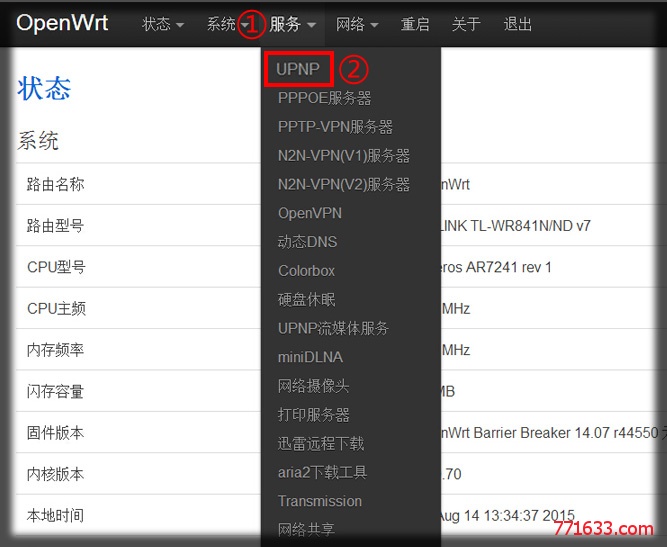667x547 pixels.
Task: Open the 网络 dropdown menu
Action: (x=356, y=24)
